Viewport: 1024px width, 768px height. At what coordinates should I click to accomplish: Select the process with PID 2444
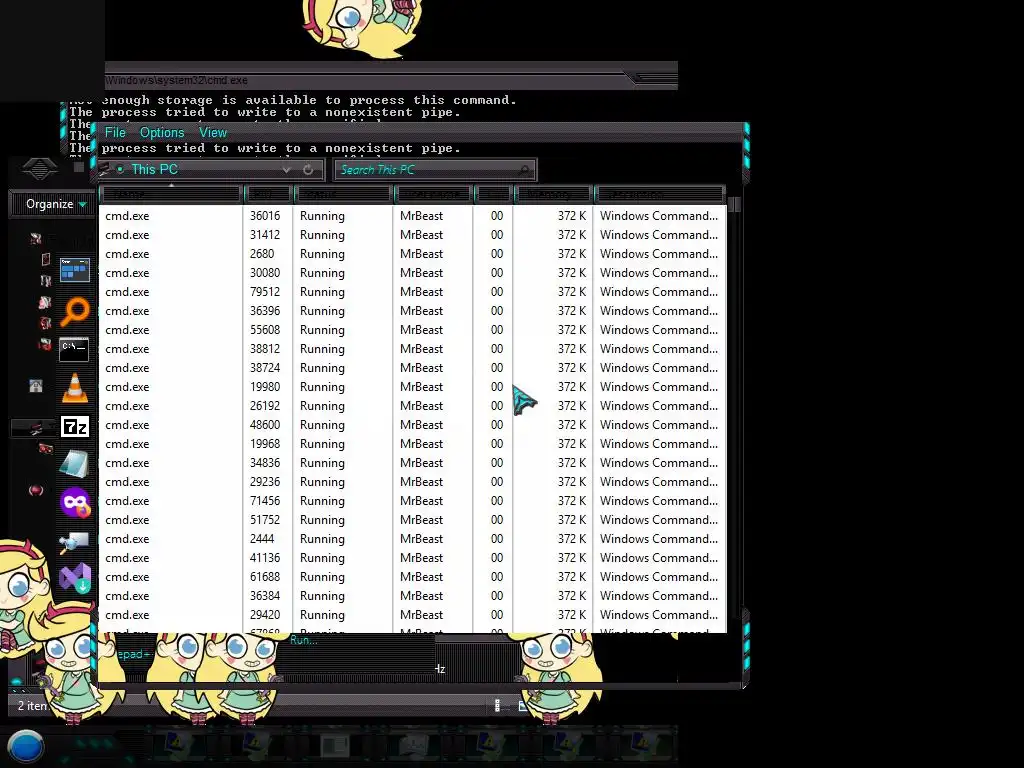(413, 539)
